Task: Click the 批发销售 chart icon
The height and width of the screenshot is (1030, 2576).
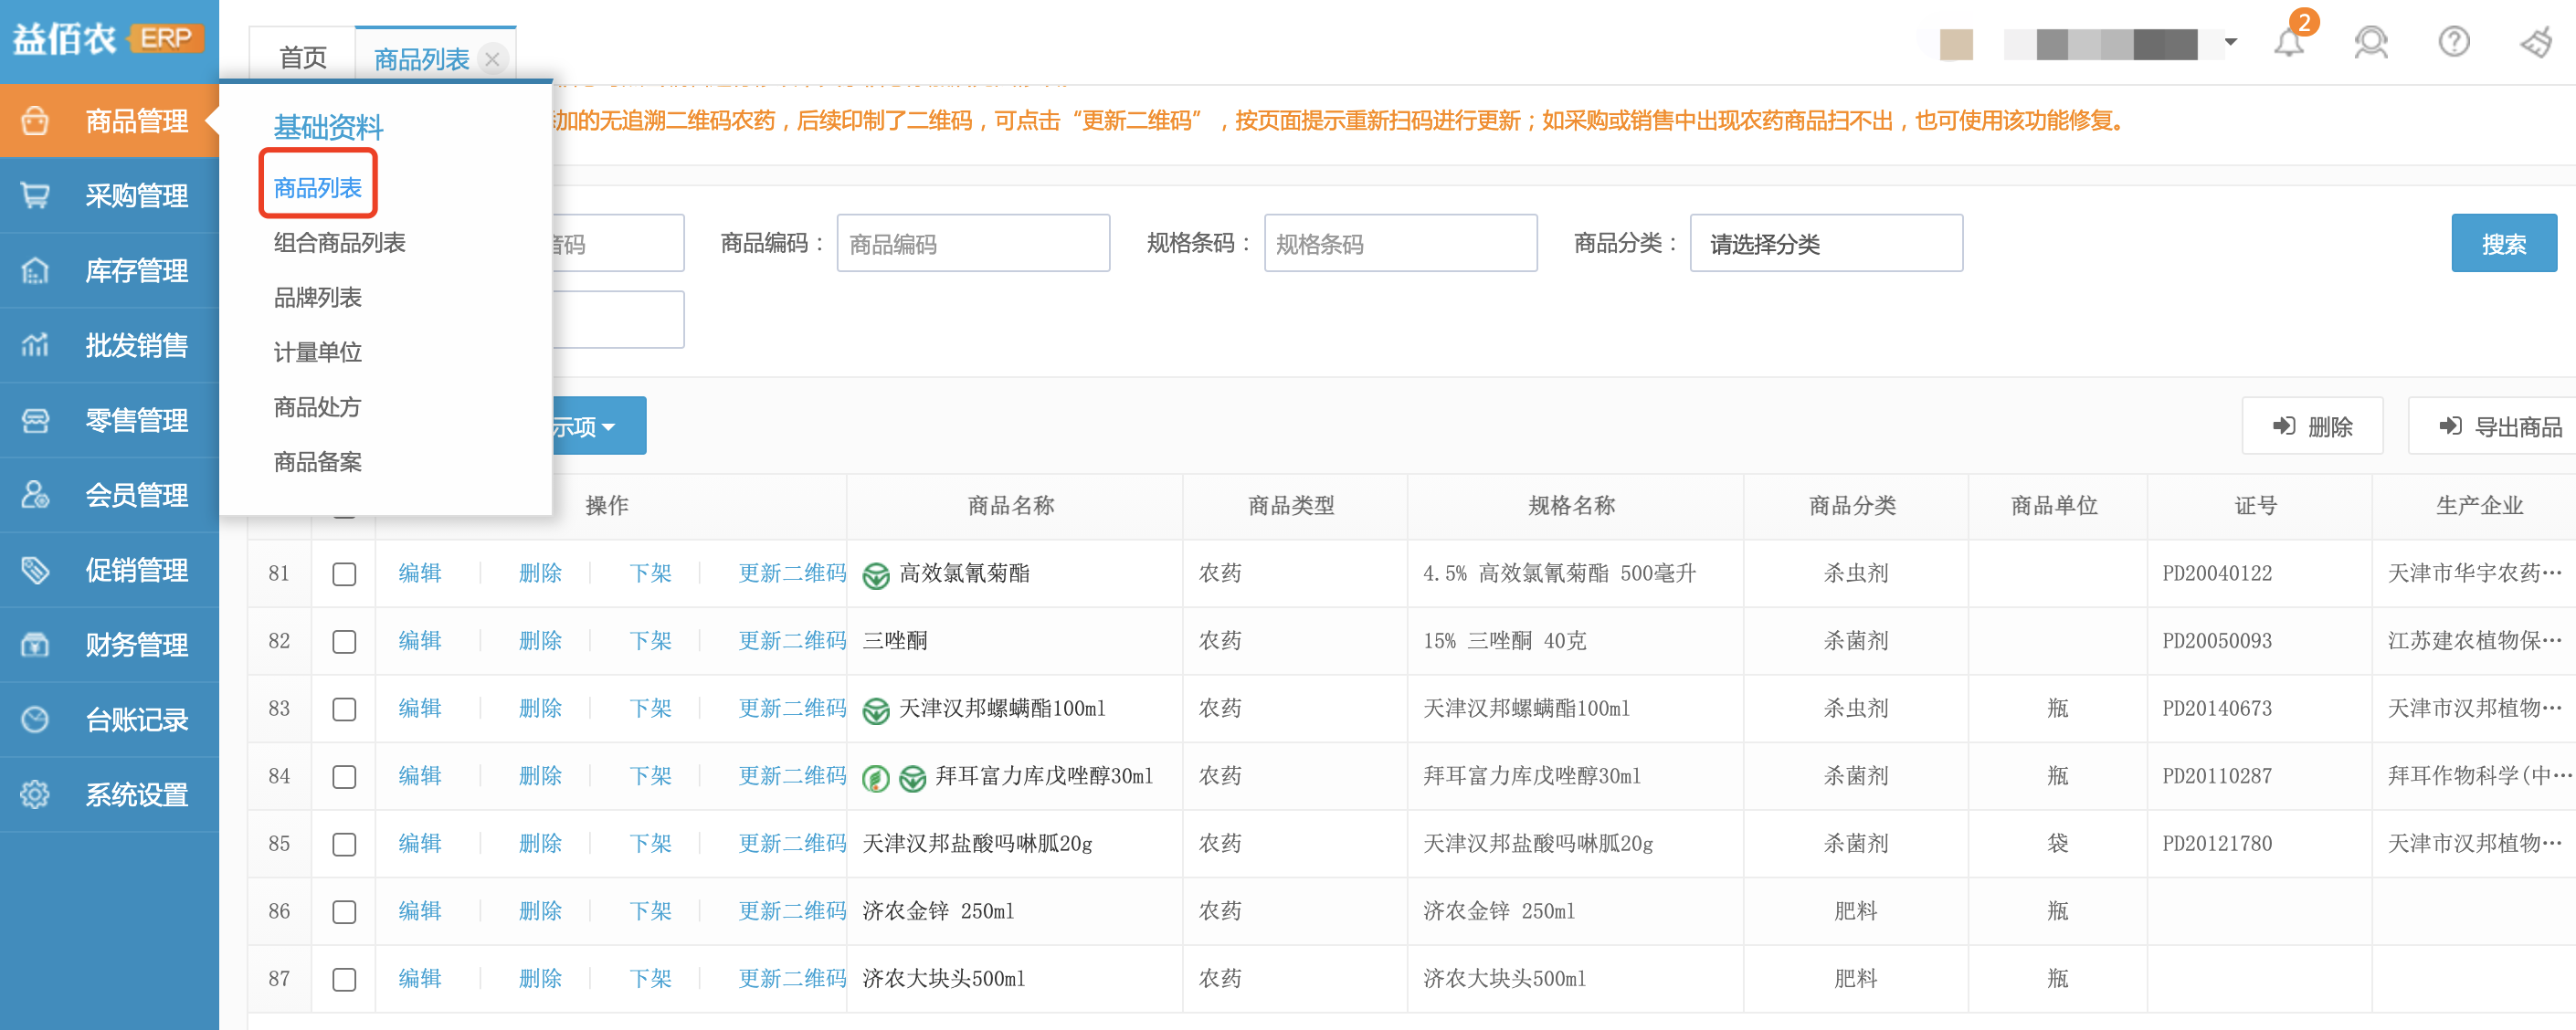Action: coord(36,345)
